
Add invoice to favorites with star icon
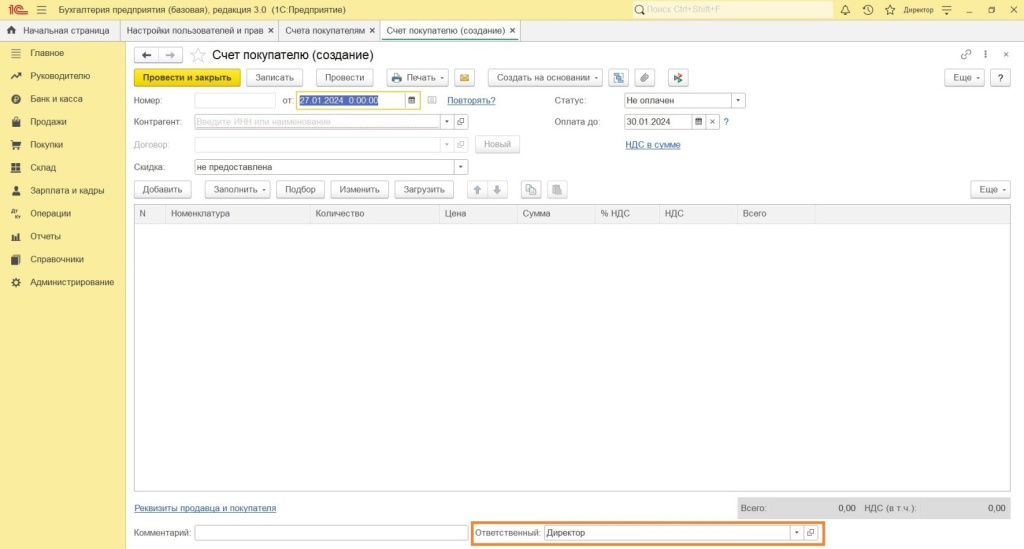coord(198,55)
